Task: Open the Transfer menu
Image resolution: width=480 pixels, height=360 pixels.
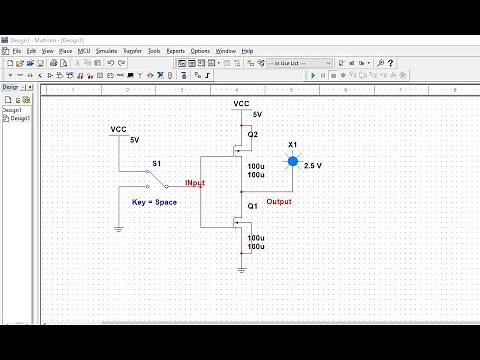Action: [132, 51]
